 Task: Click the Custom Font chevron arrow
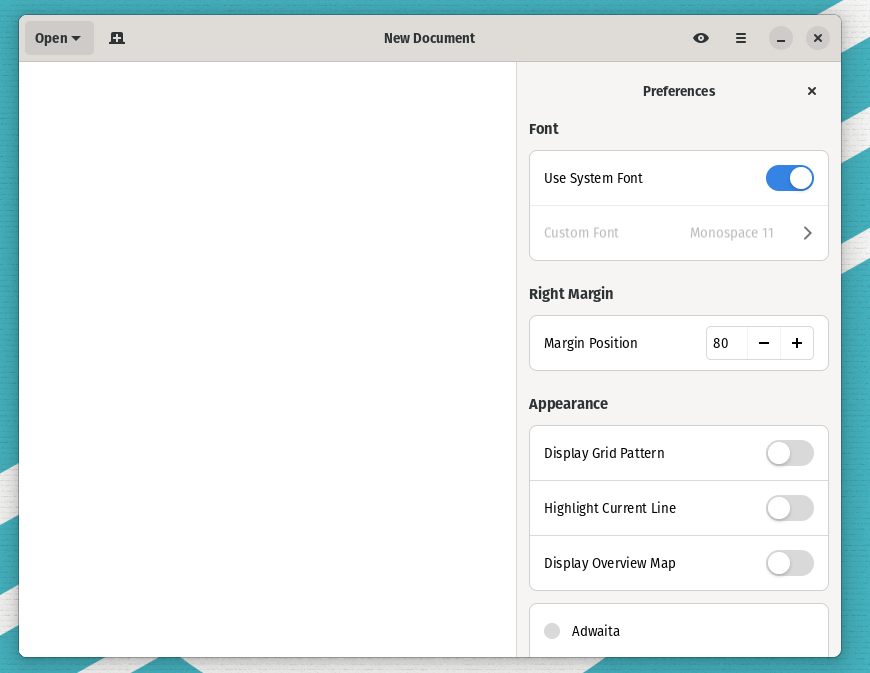pos(808,233)
